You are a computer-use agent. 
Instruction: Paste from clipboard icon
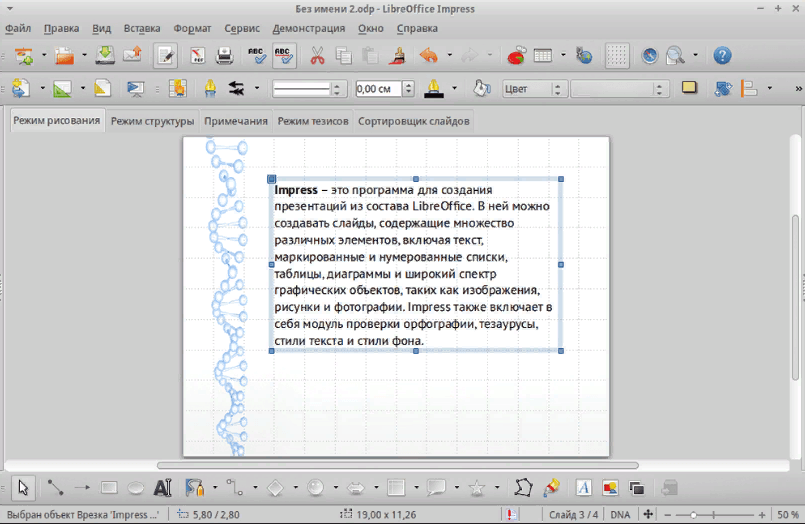[x=370, y=55]
